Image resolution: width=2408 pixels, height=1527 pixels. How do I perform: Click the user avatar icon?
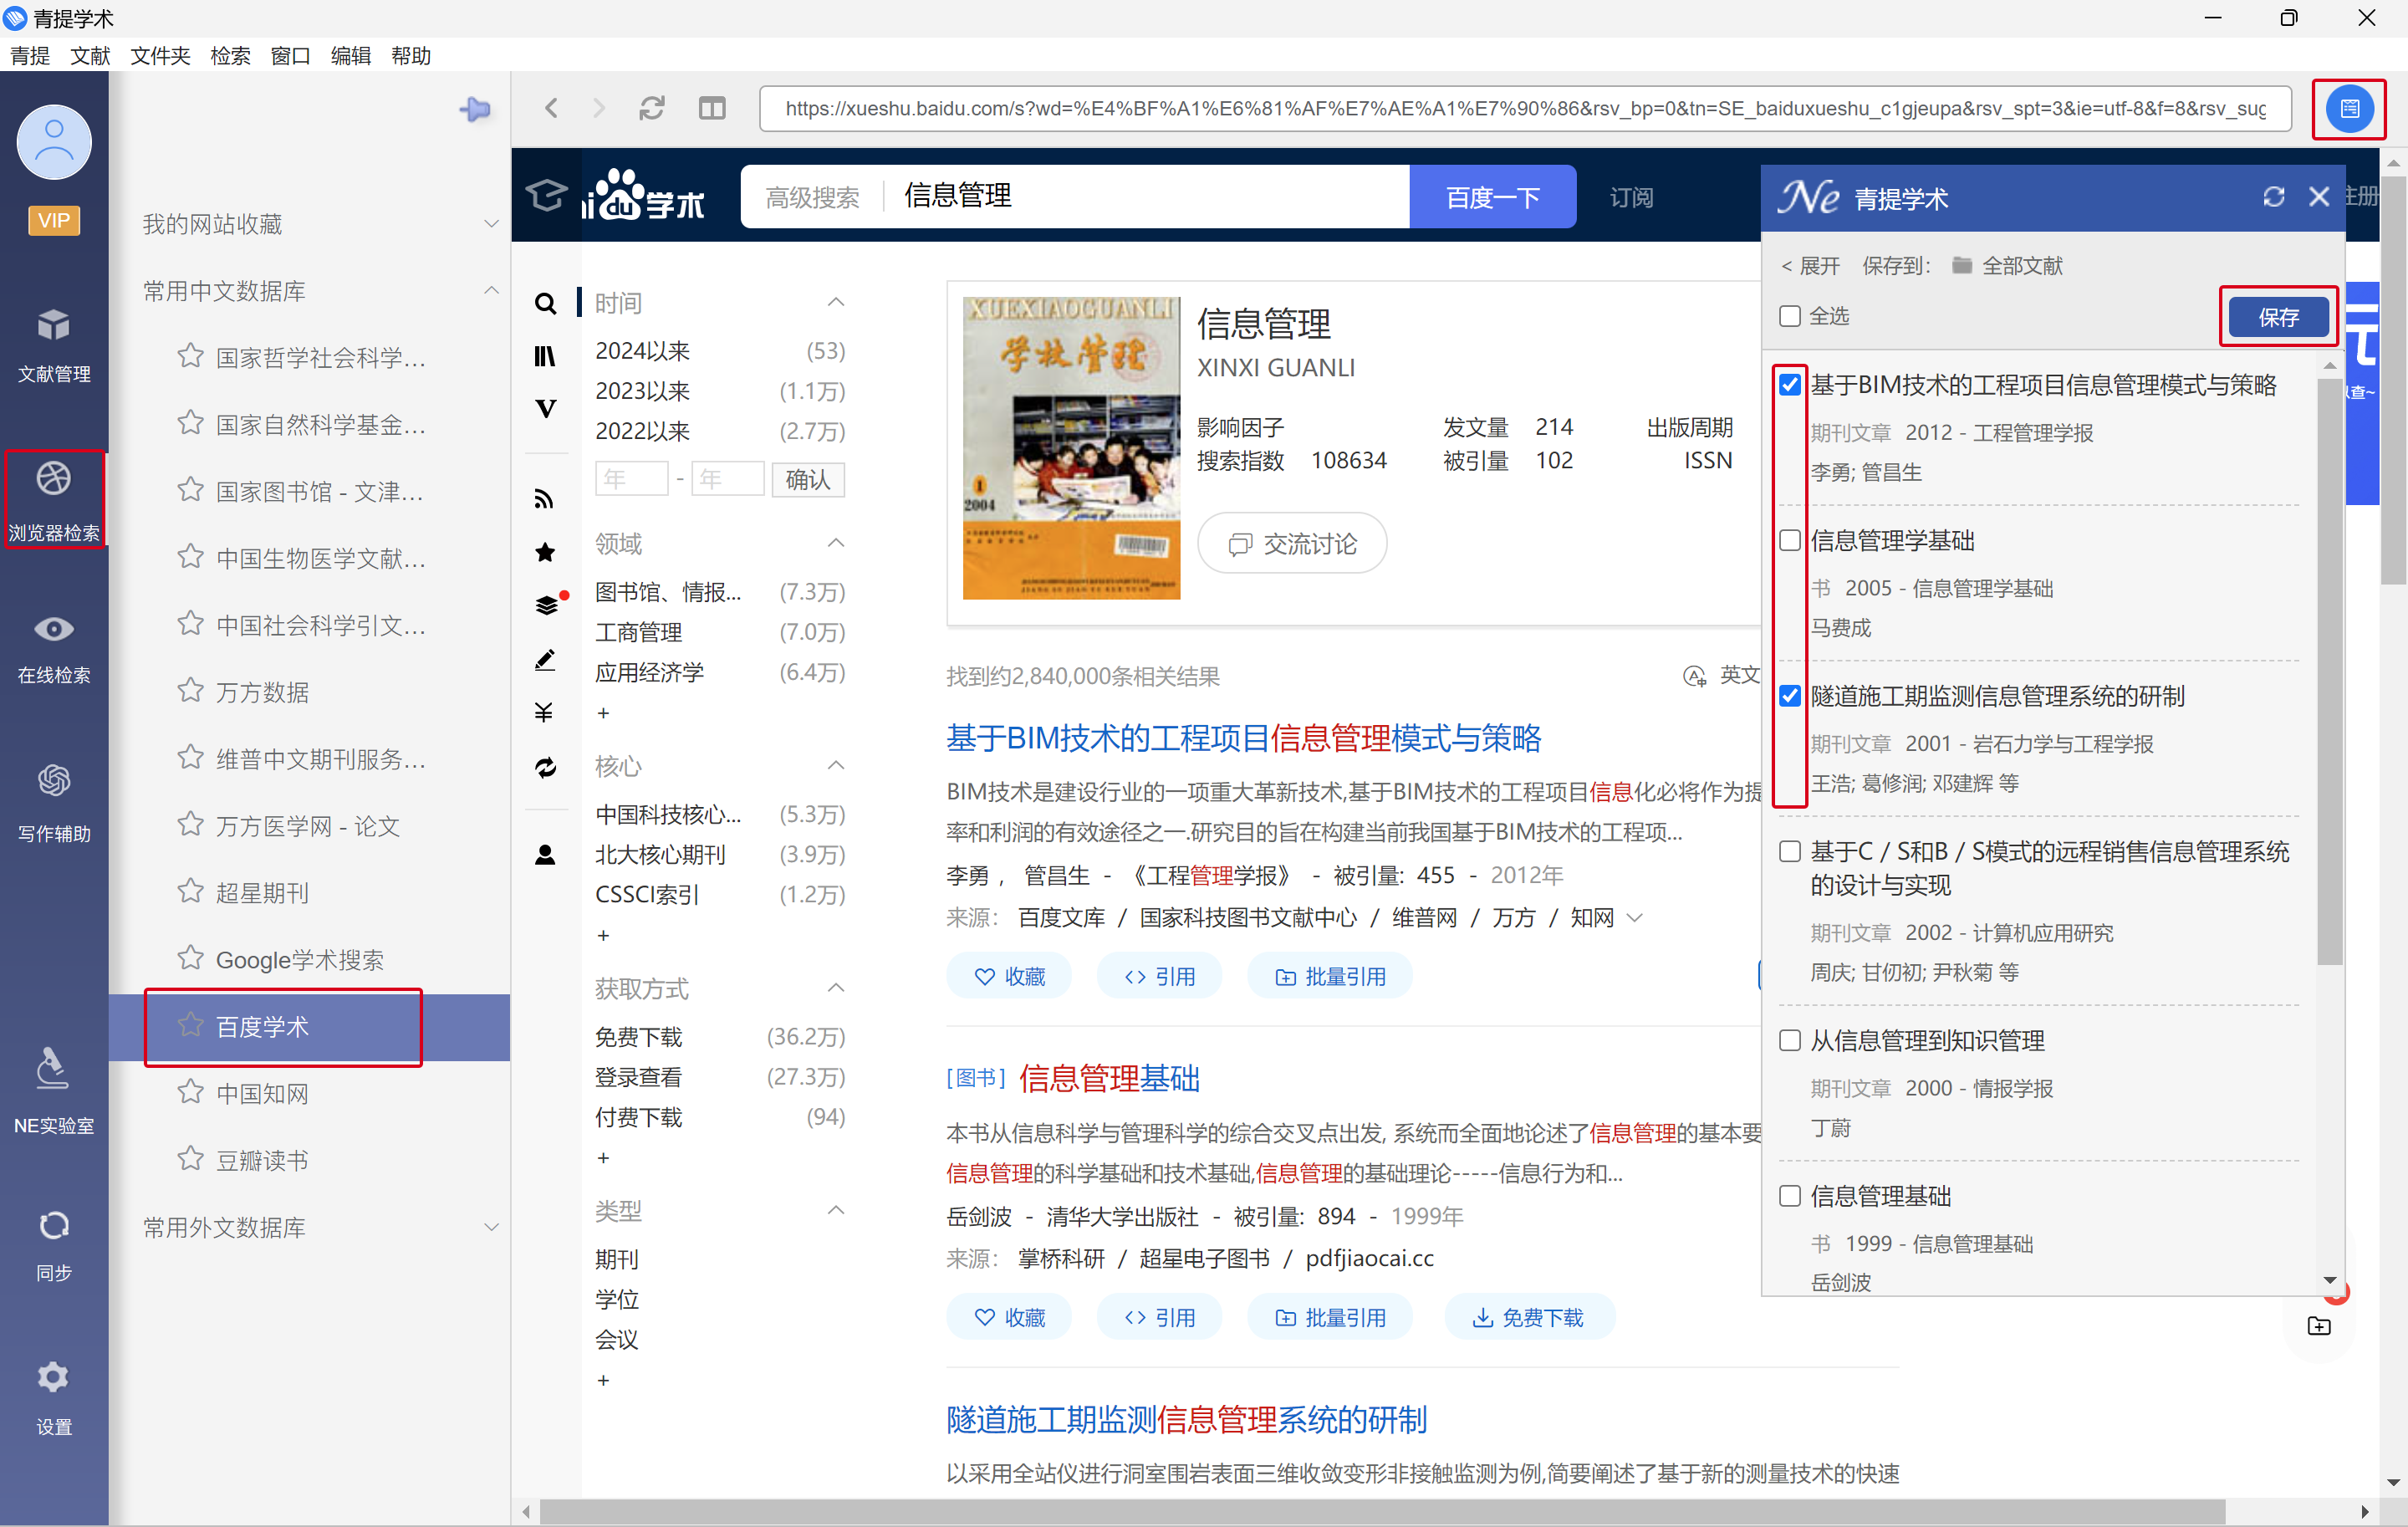coord(54,142)
